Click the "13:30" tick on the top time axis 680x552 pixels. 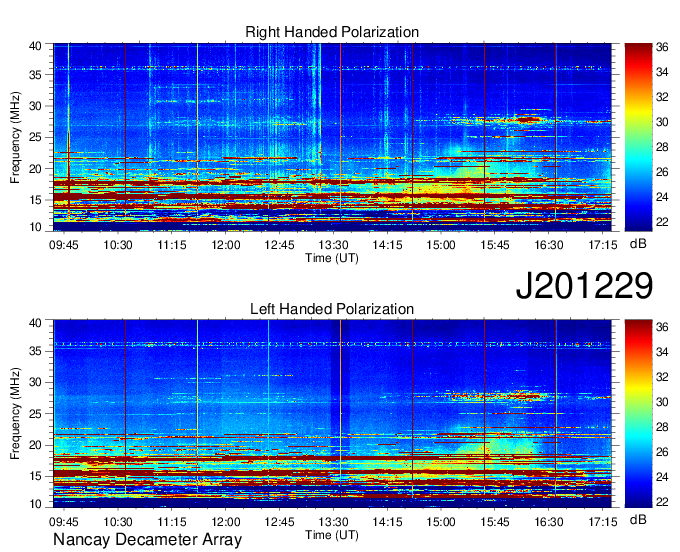pos(333,245)
